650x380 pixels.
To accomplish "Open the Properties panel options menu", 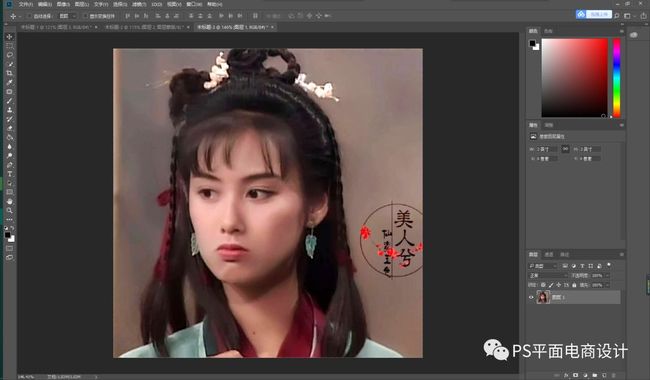I will click(x=621, y=125).
